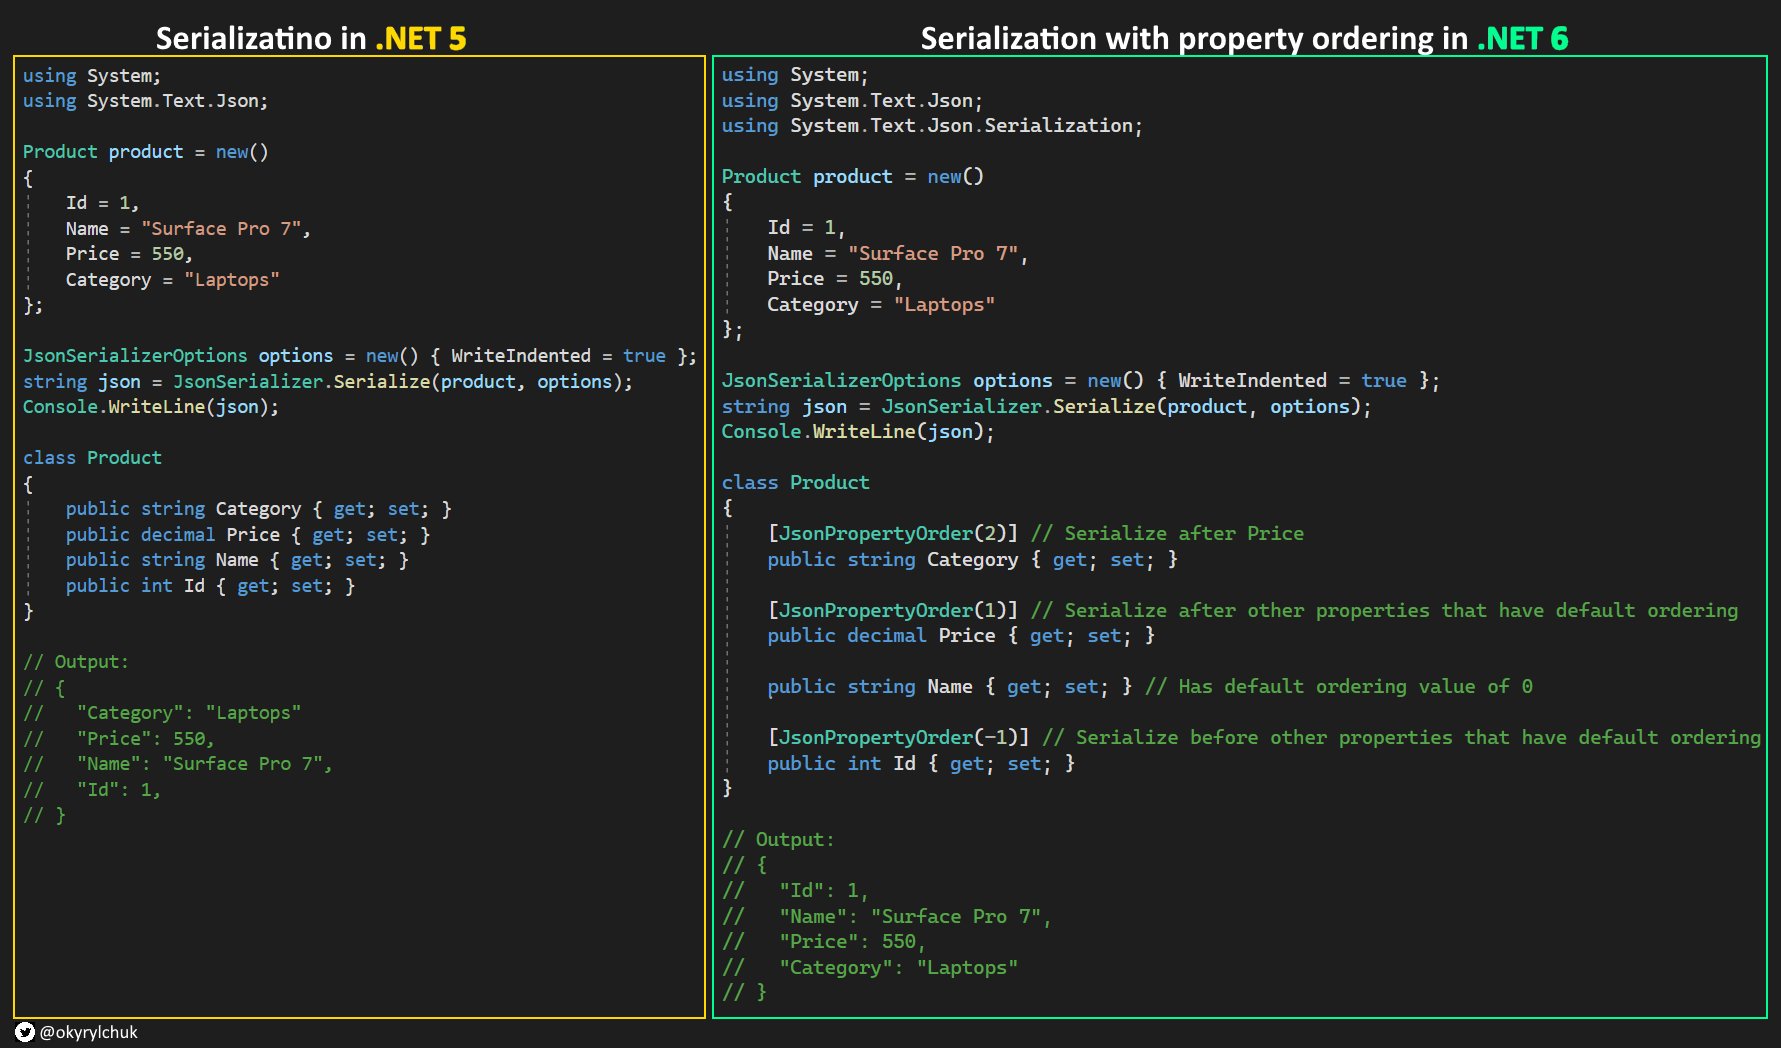Click the [JsonPropertyOrder(-1)] attribute above Id

pyautogui.click(x=898, y=737)
